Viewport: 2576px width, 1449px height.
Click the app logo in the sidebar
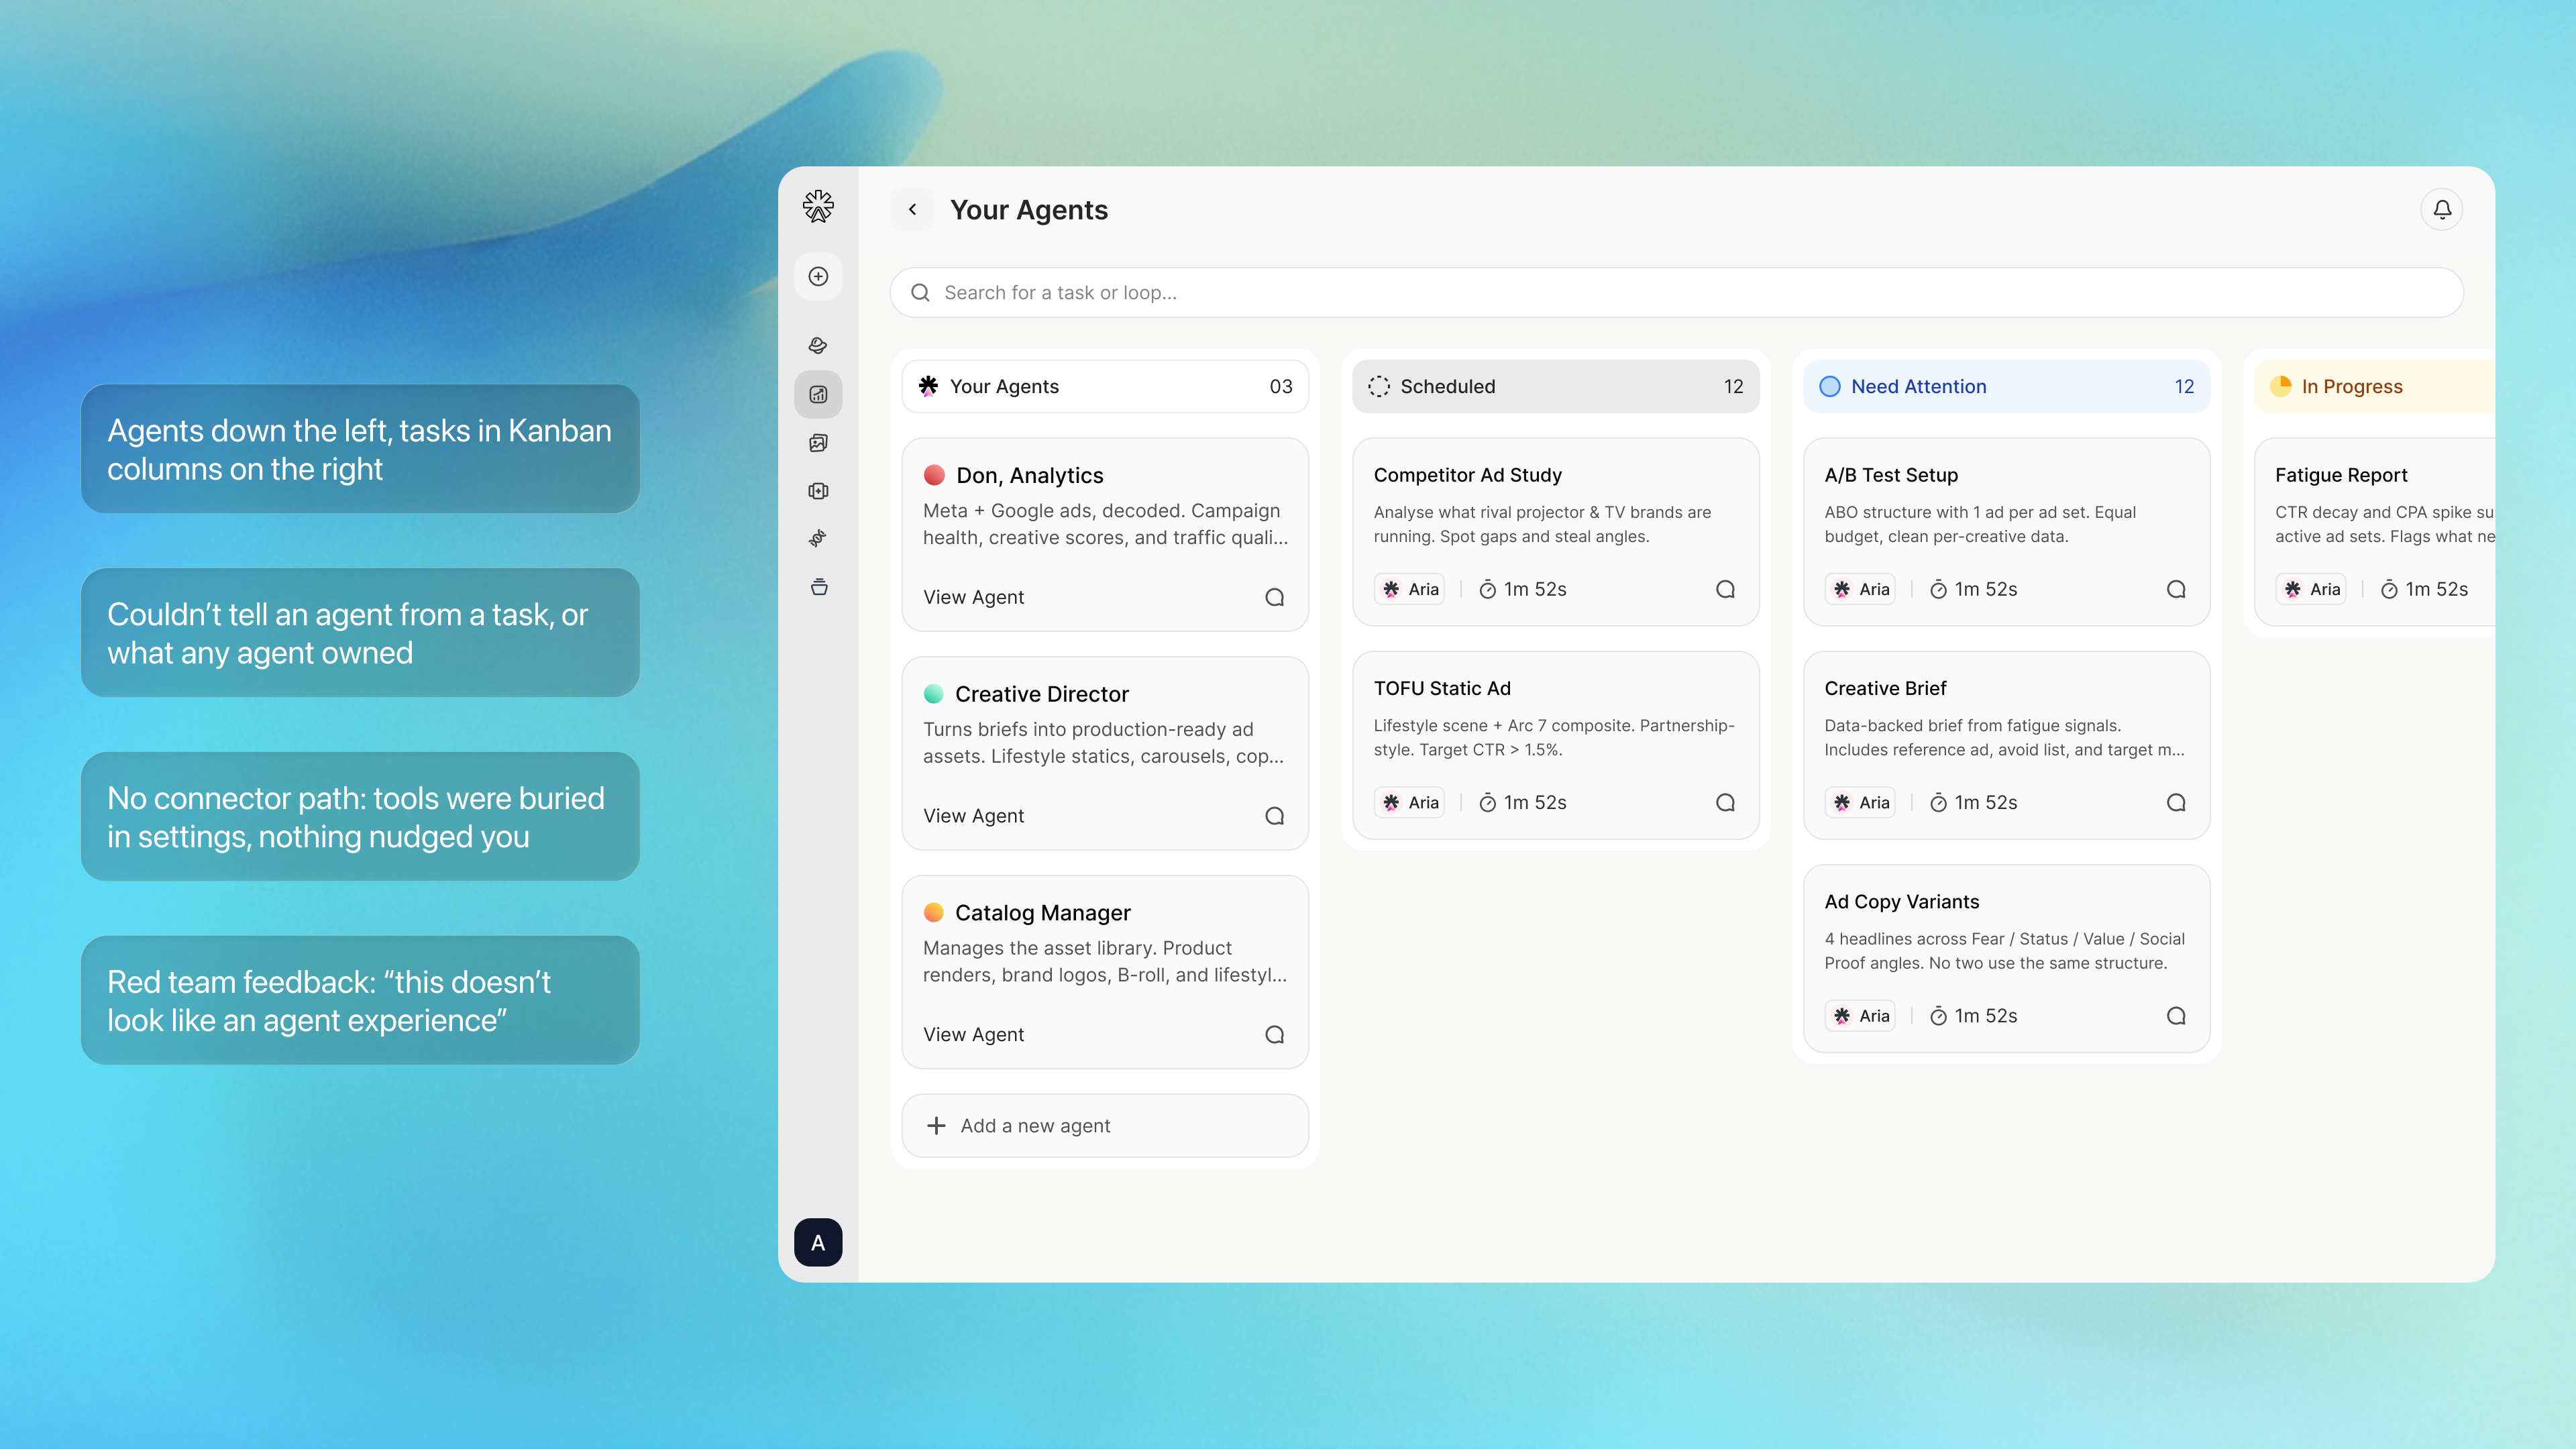(818, 207)
